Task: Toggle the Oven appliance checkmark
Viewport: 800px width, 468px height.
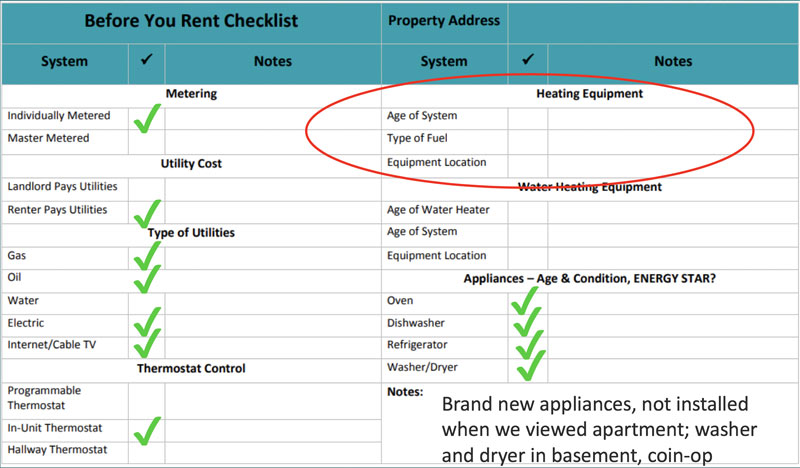Action: click(525, 301)
